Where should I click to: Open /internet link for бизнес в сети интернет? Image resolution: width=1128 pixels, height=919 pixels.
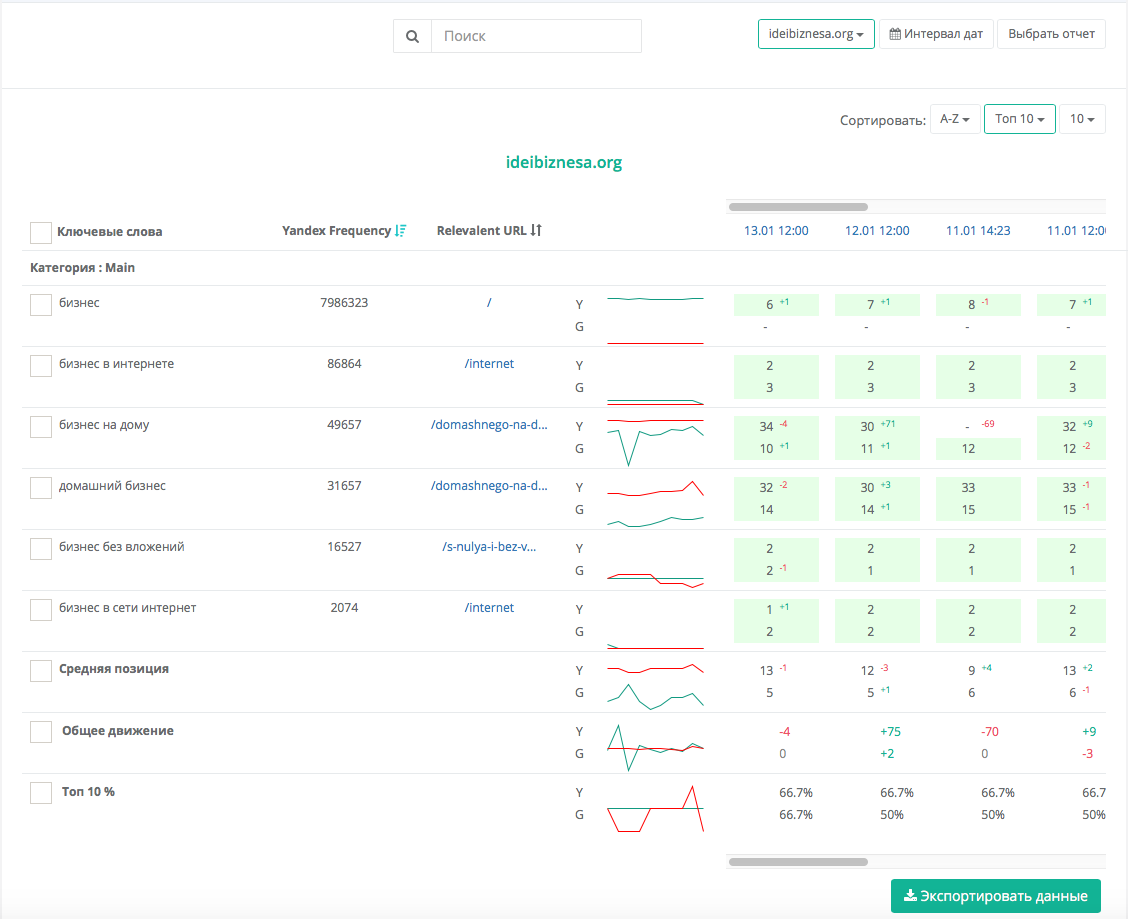pos(489,607)
